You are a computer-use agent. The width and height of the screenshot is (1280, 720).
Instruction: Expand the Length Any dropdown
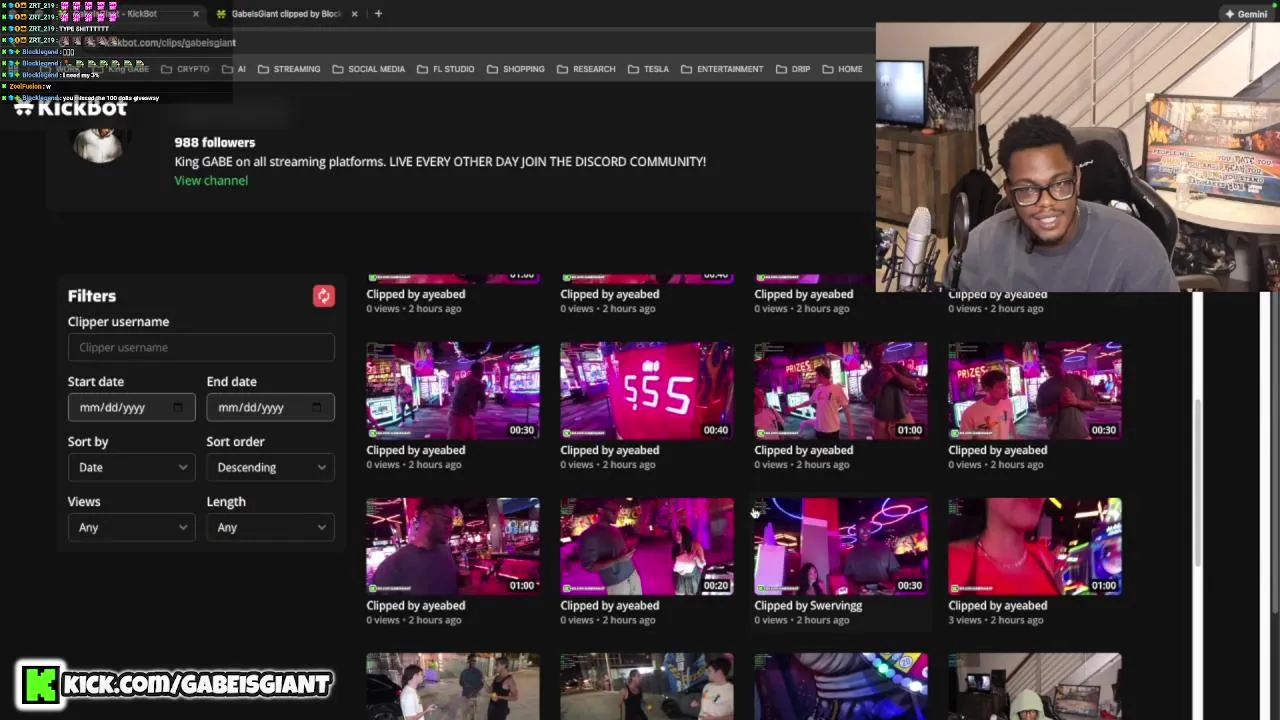click(270, 527)
